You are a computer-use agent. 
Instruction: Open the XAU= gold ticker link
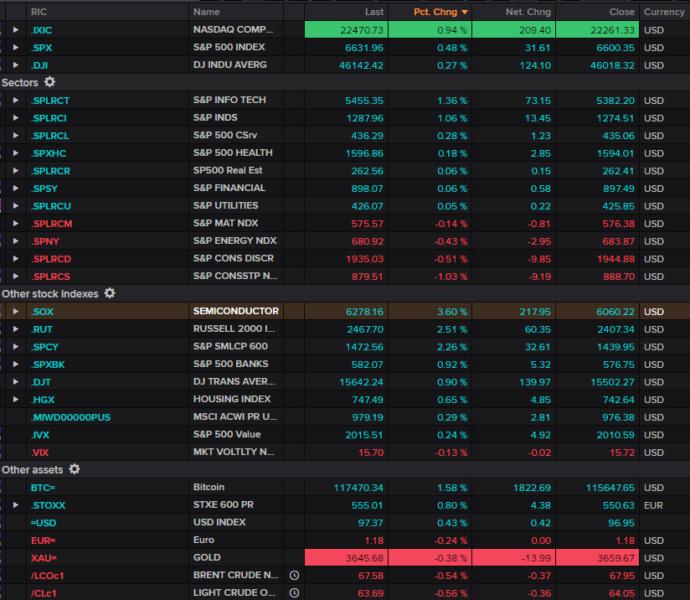(x=44, y=559)
